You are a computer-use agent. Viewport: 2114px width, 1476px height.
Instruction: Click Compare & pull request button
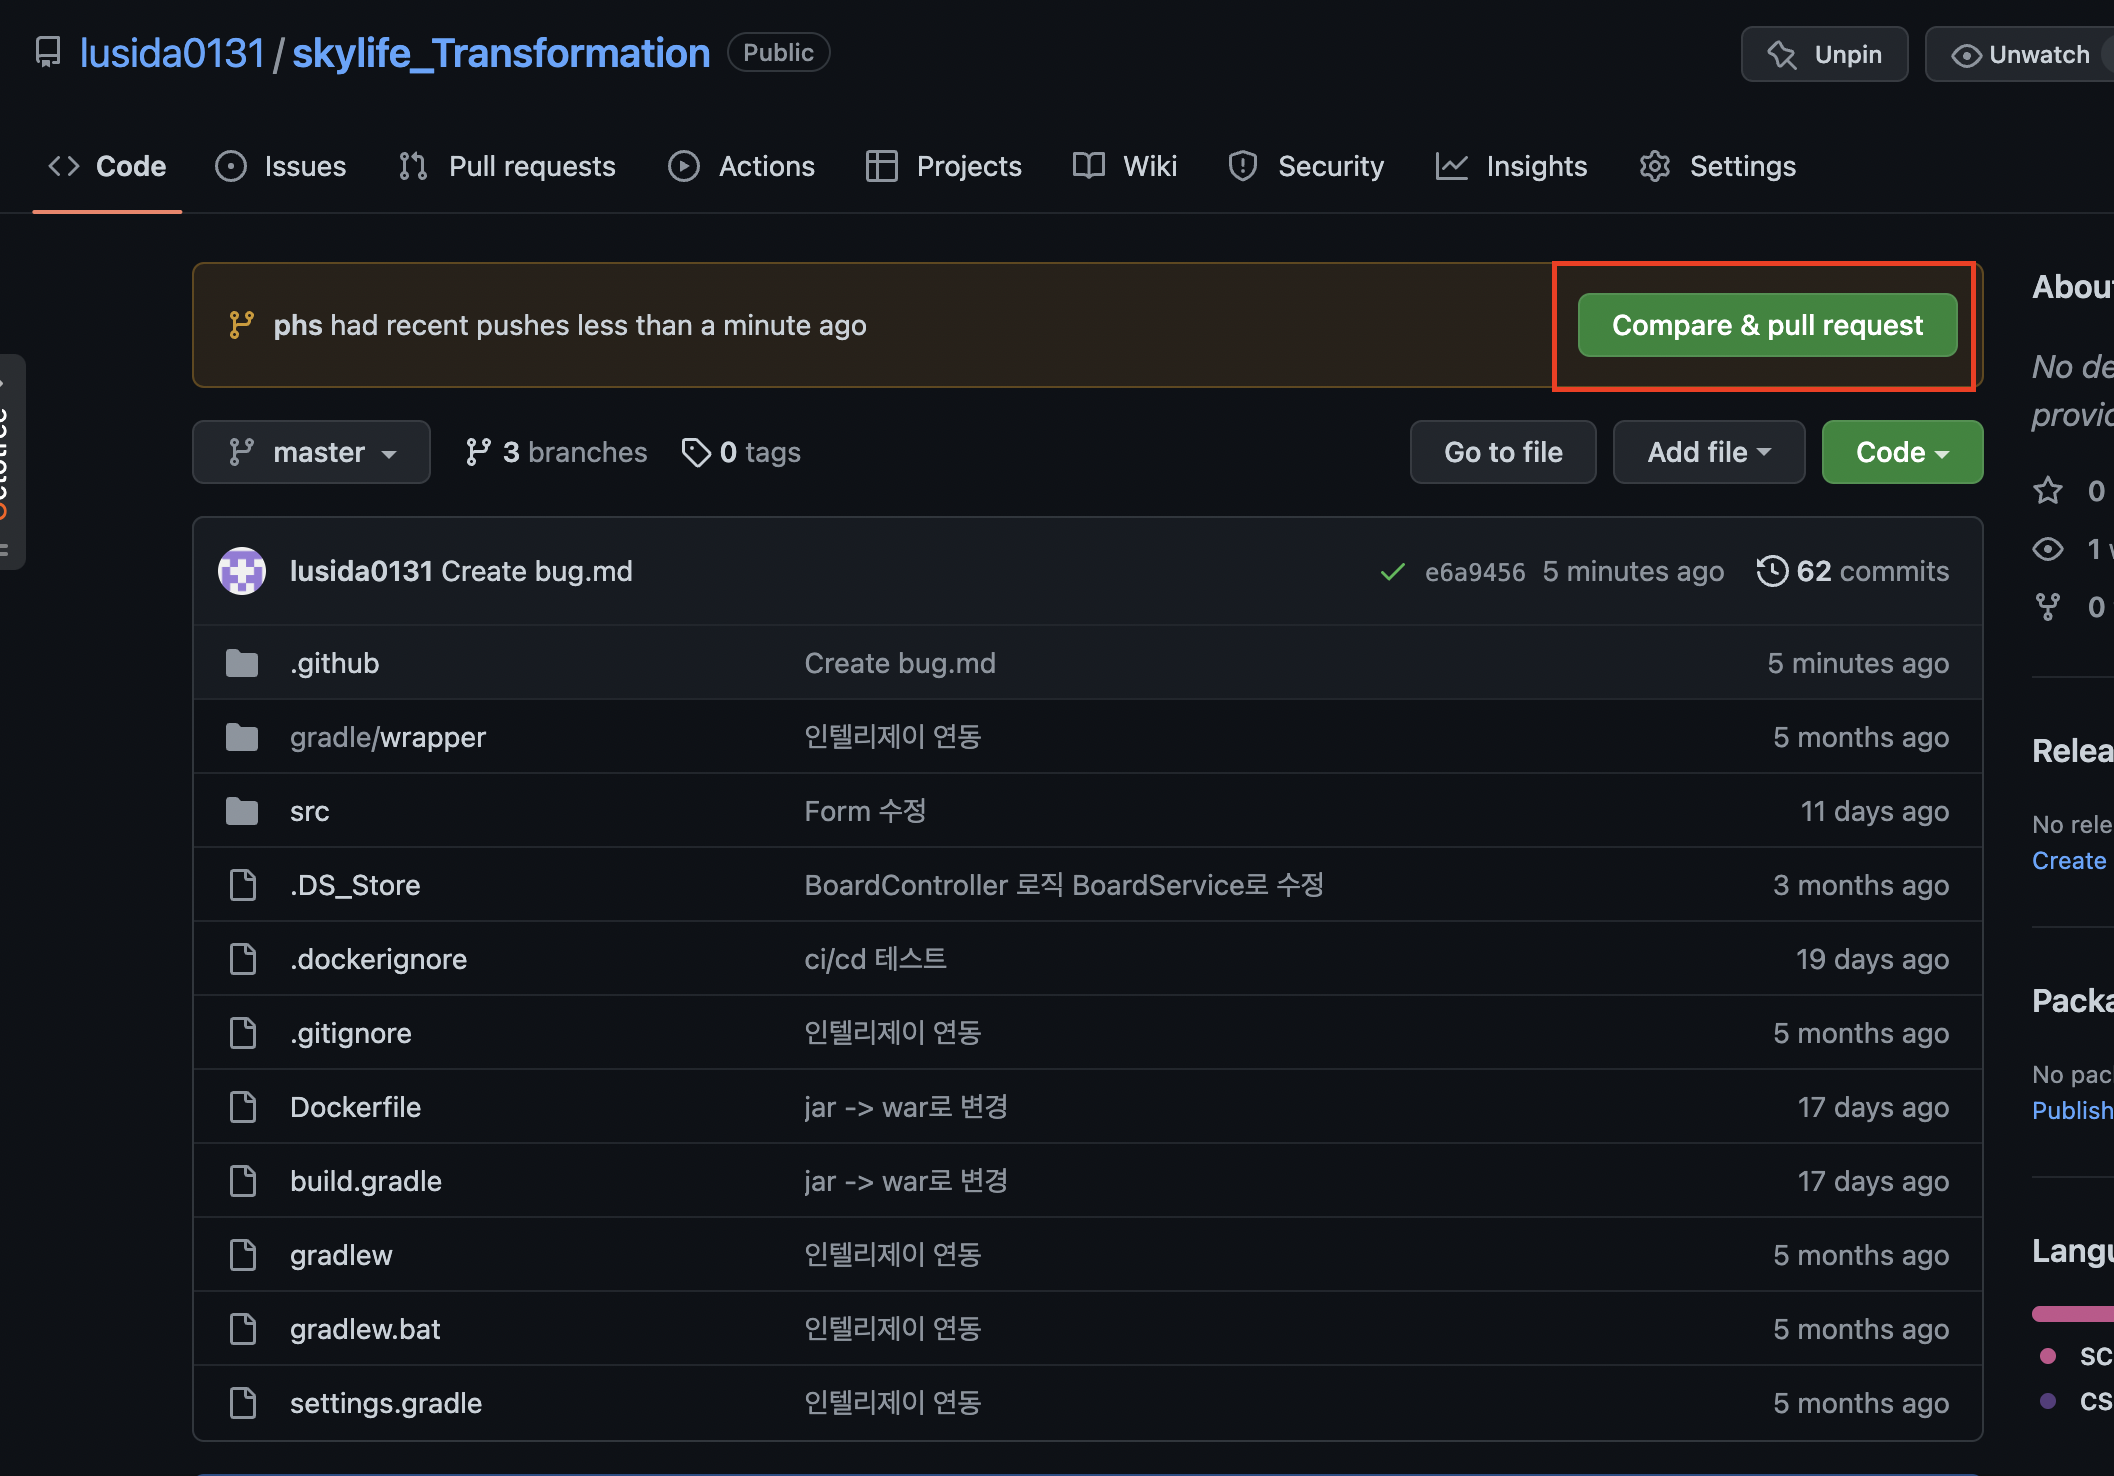coord(1767,325)
